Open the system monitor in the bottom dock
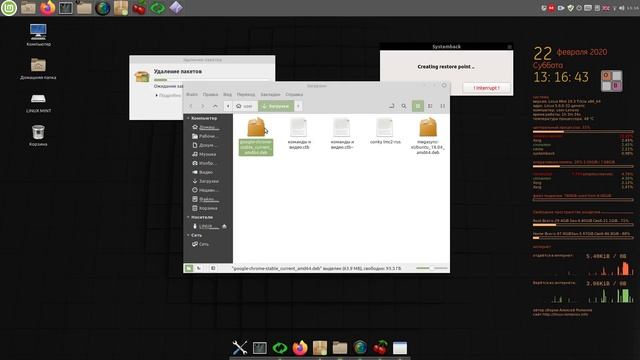The width and height of the screenshot is (640, 360). point(260,348)
